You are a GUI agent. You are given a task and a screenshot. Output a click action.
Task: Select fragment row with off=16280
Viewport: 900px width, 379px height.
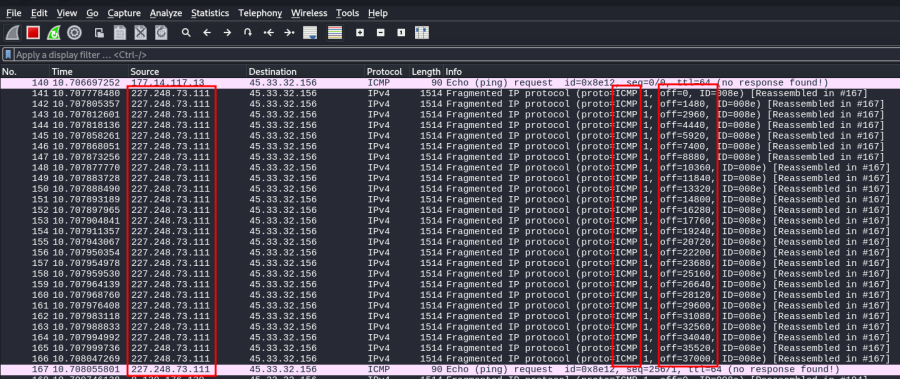(450, 210)
